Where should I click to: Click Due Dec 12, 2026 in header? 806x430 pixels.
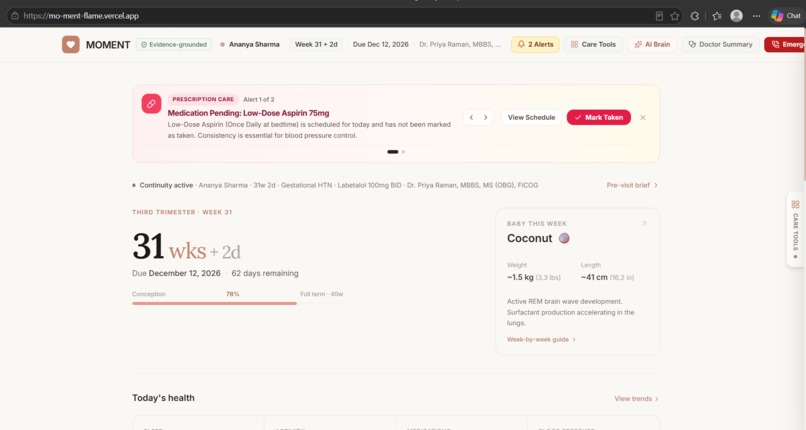[380, 45]
